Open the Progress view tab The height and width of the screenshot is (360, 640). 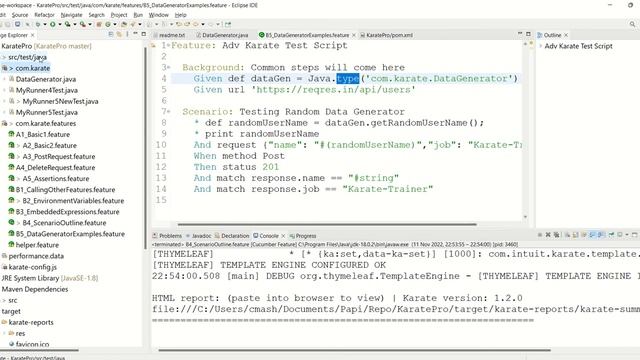[x=306, y=236]
